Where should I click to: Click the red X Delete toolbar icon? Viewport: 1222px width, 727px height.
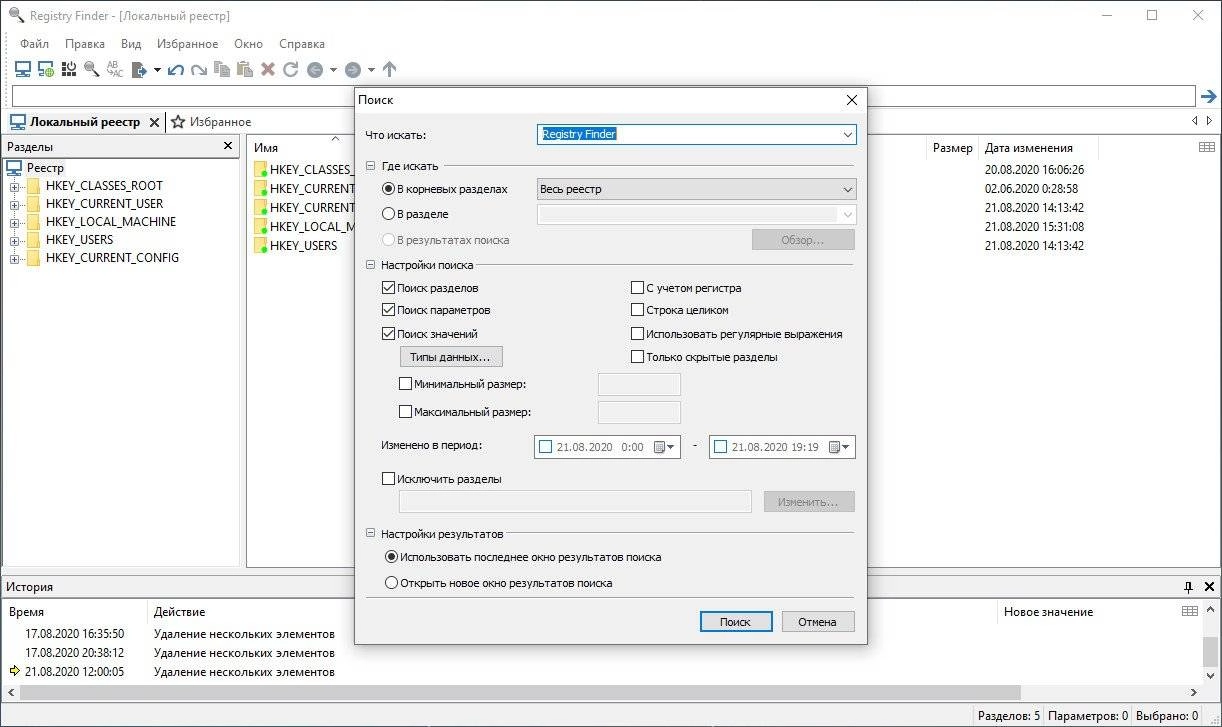pos(268,69)
